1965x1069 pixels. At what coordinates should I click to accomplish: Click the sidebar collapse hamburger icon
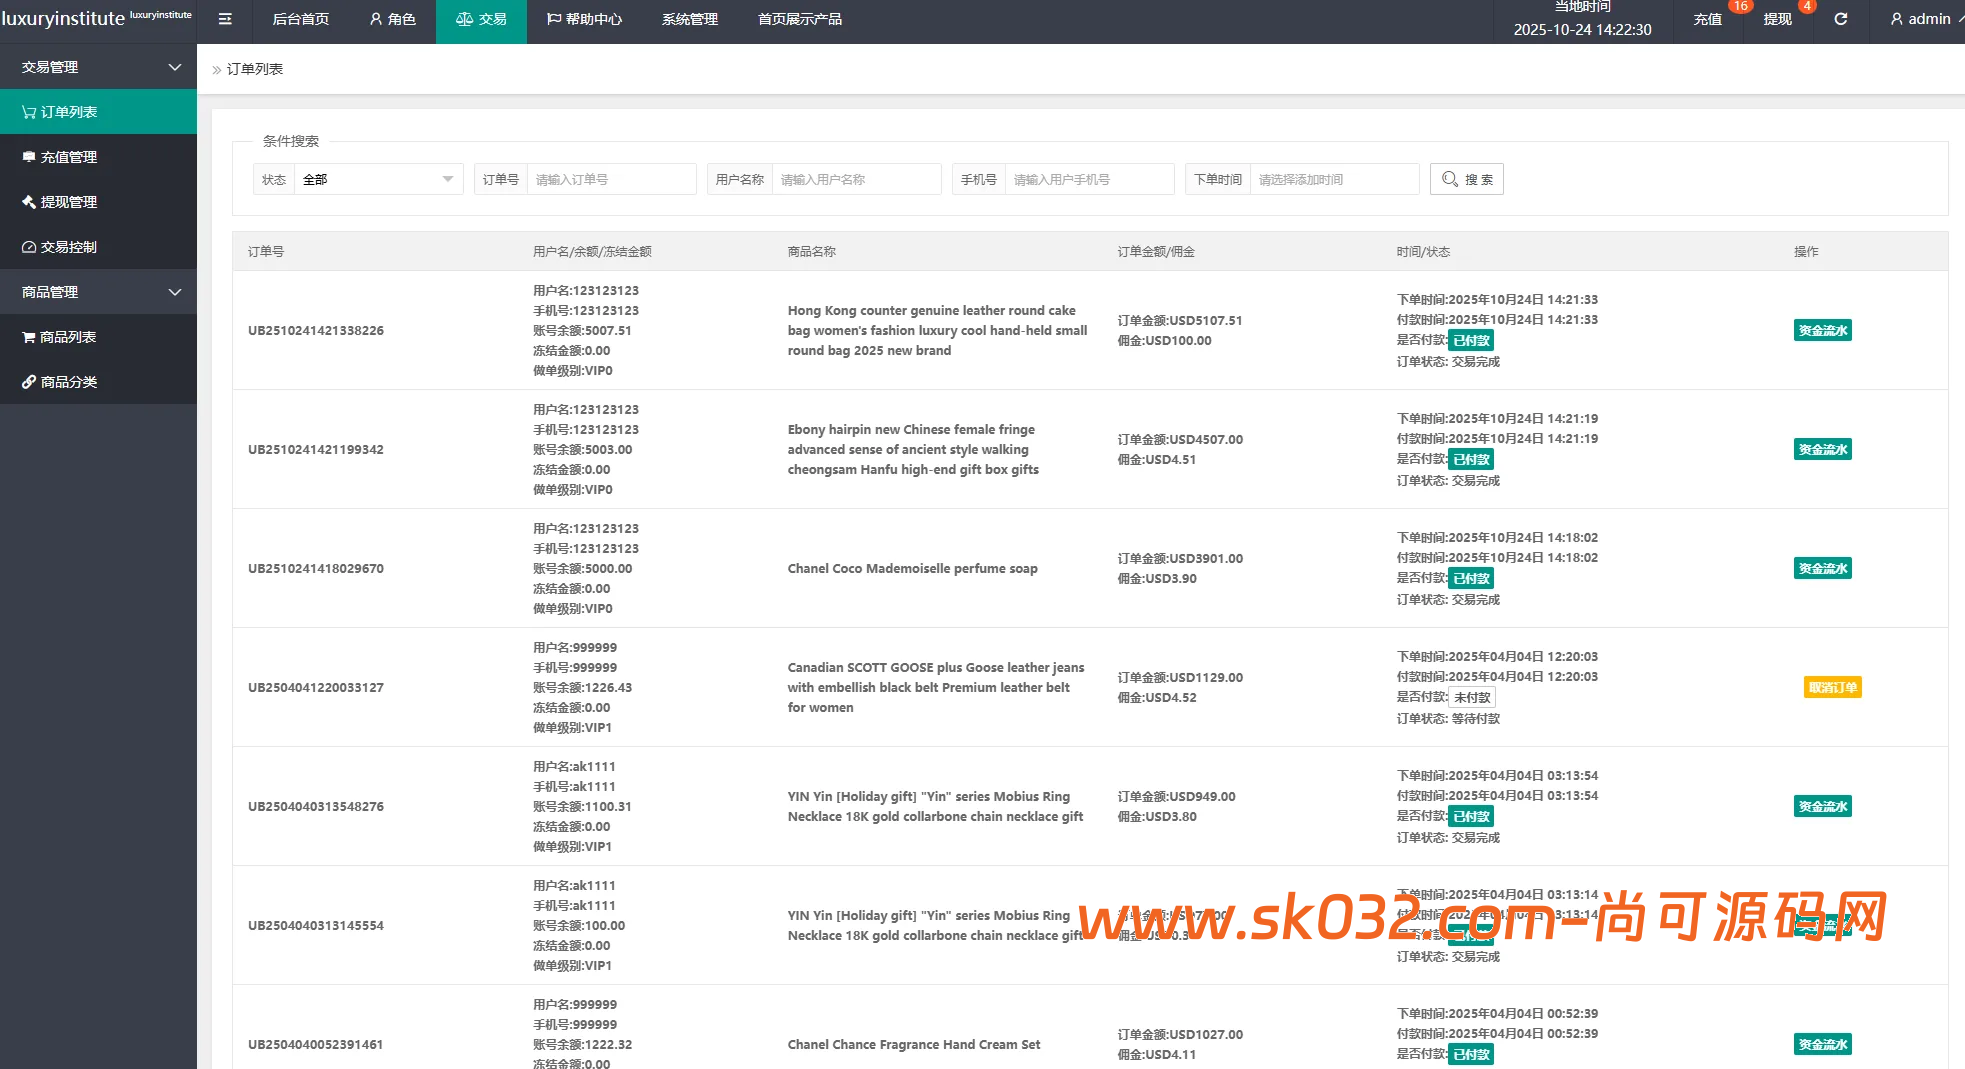224,19
